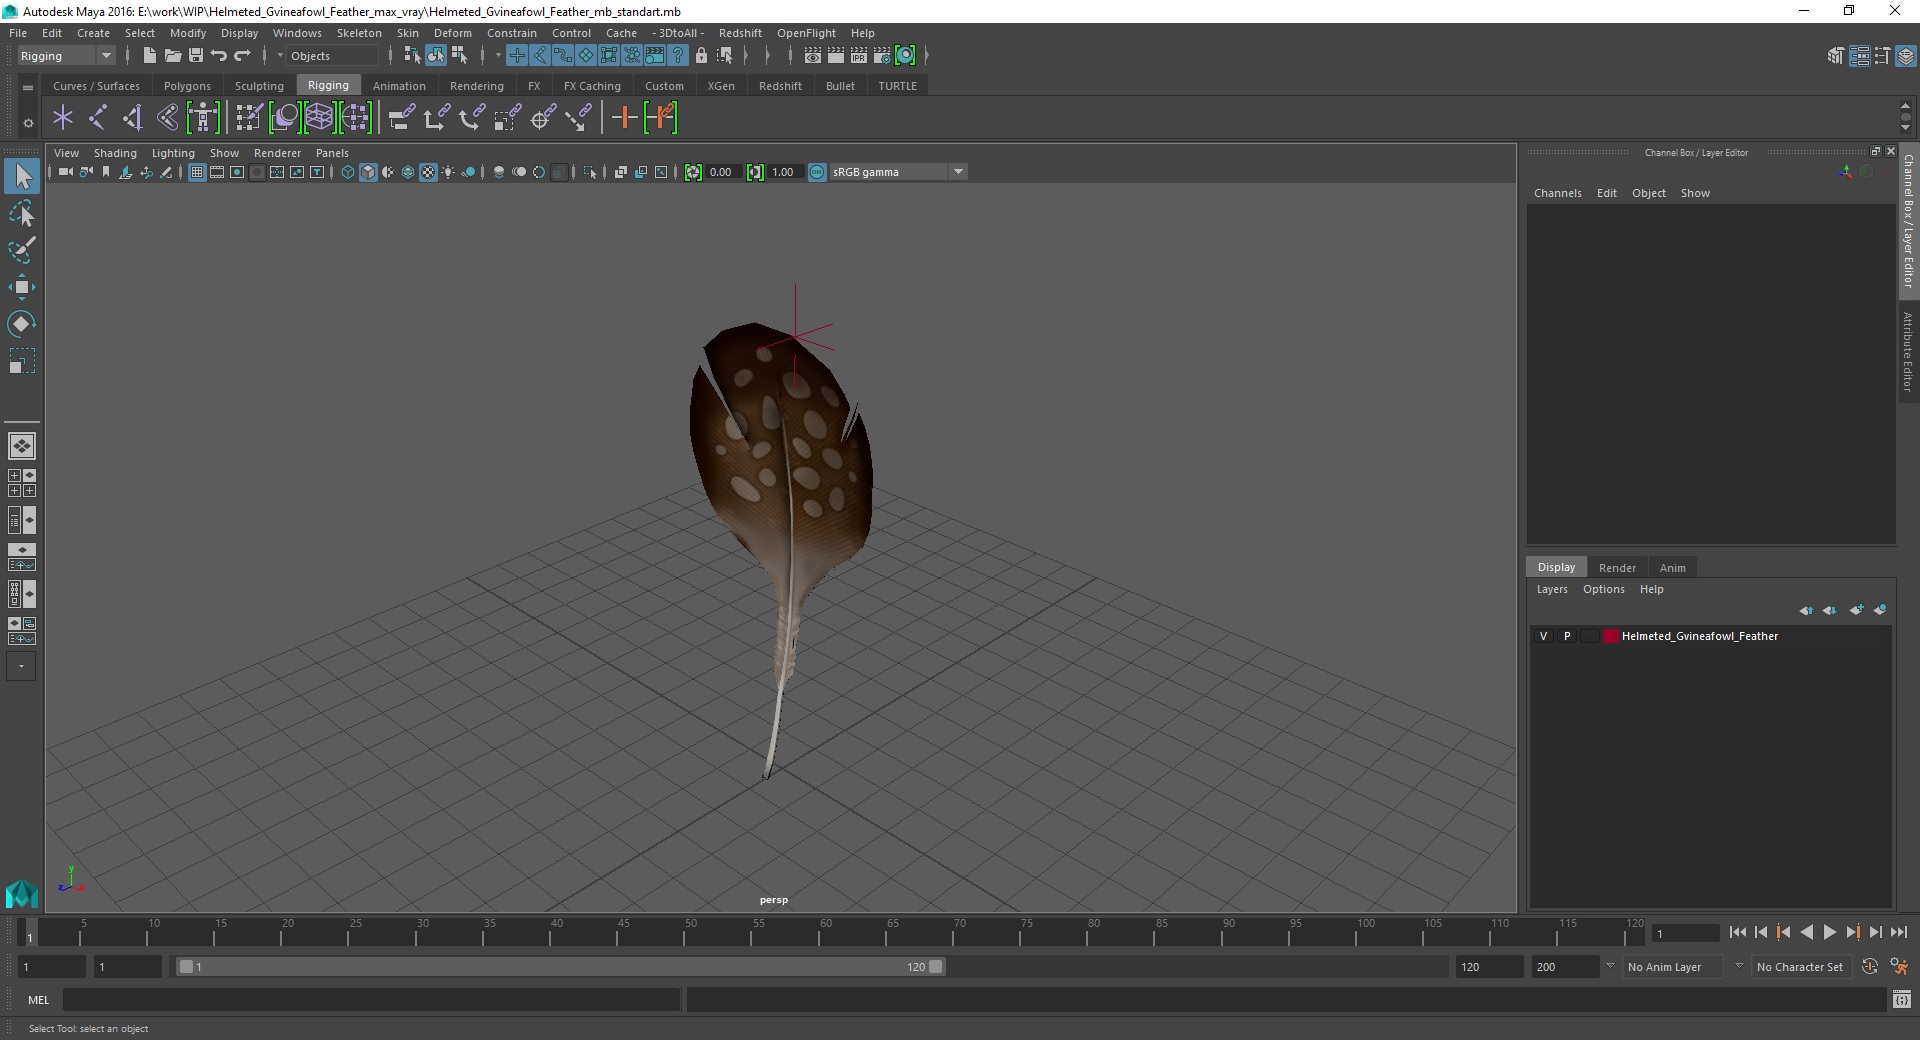The image size is (1920, 1040).
Task: Open Layers menu in Layer Editor
Action: 1552,589
